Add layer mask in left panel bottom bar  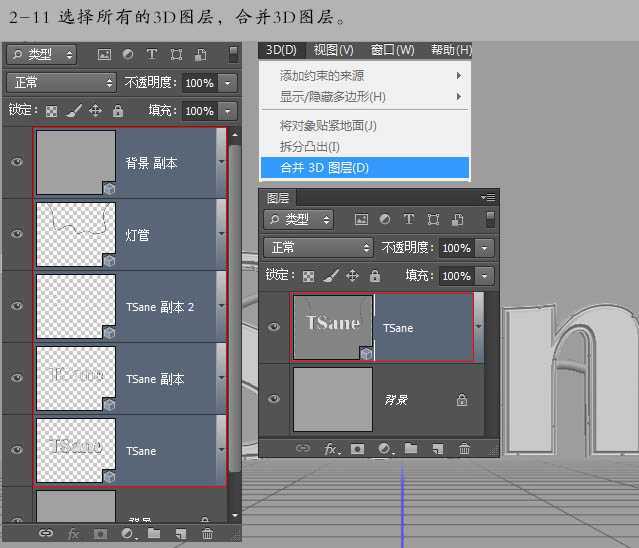click(100, 533)
